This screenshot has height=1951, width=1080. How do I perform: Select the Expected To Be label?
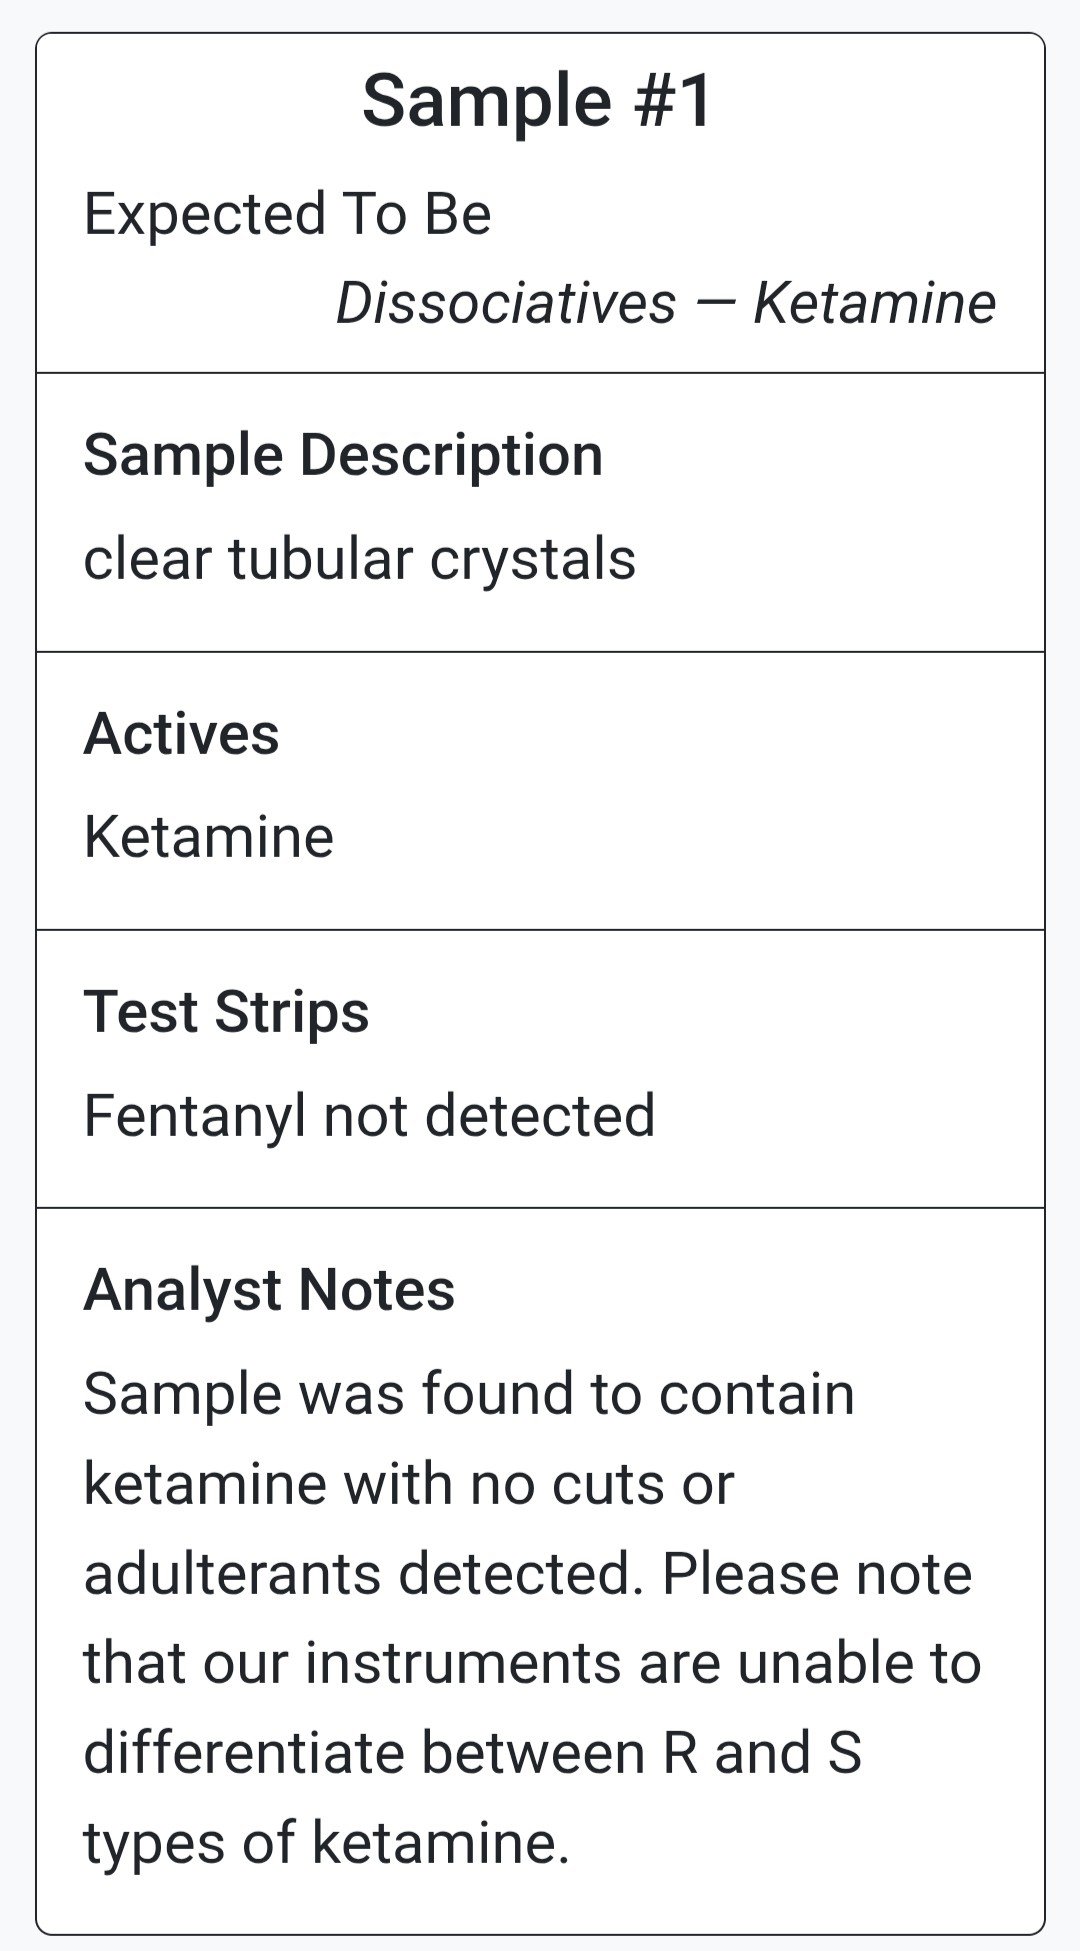click(287, 214)
